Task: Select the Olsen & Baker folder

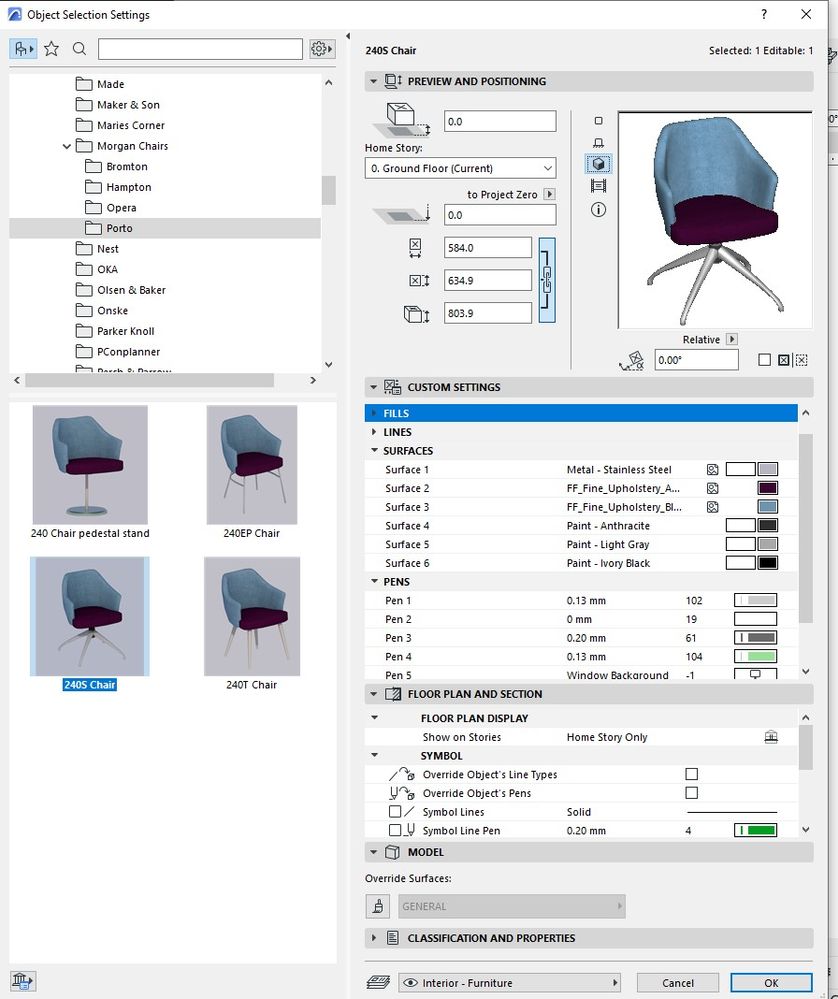Action: pos(131,290)
